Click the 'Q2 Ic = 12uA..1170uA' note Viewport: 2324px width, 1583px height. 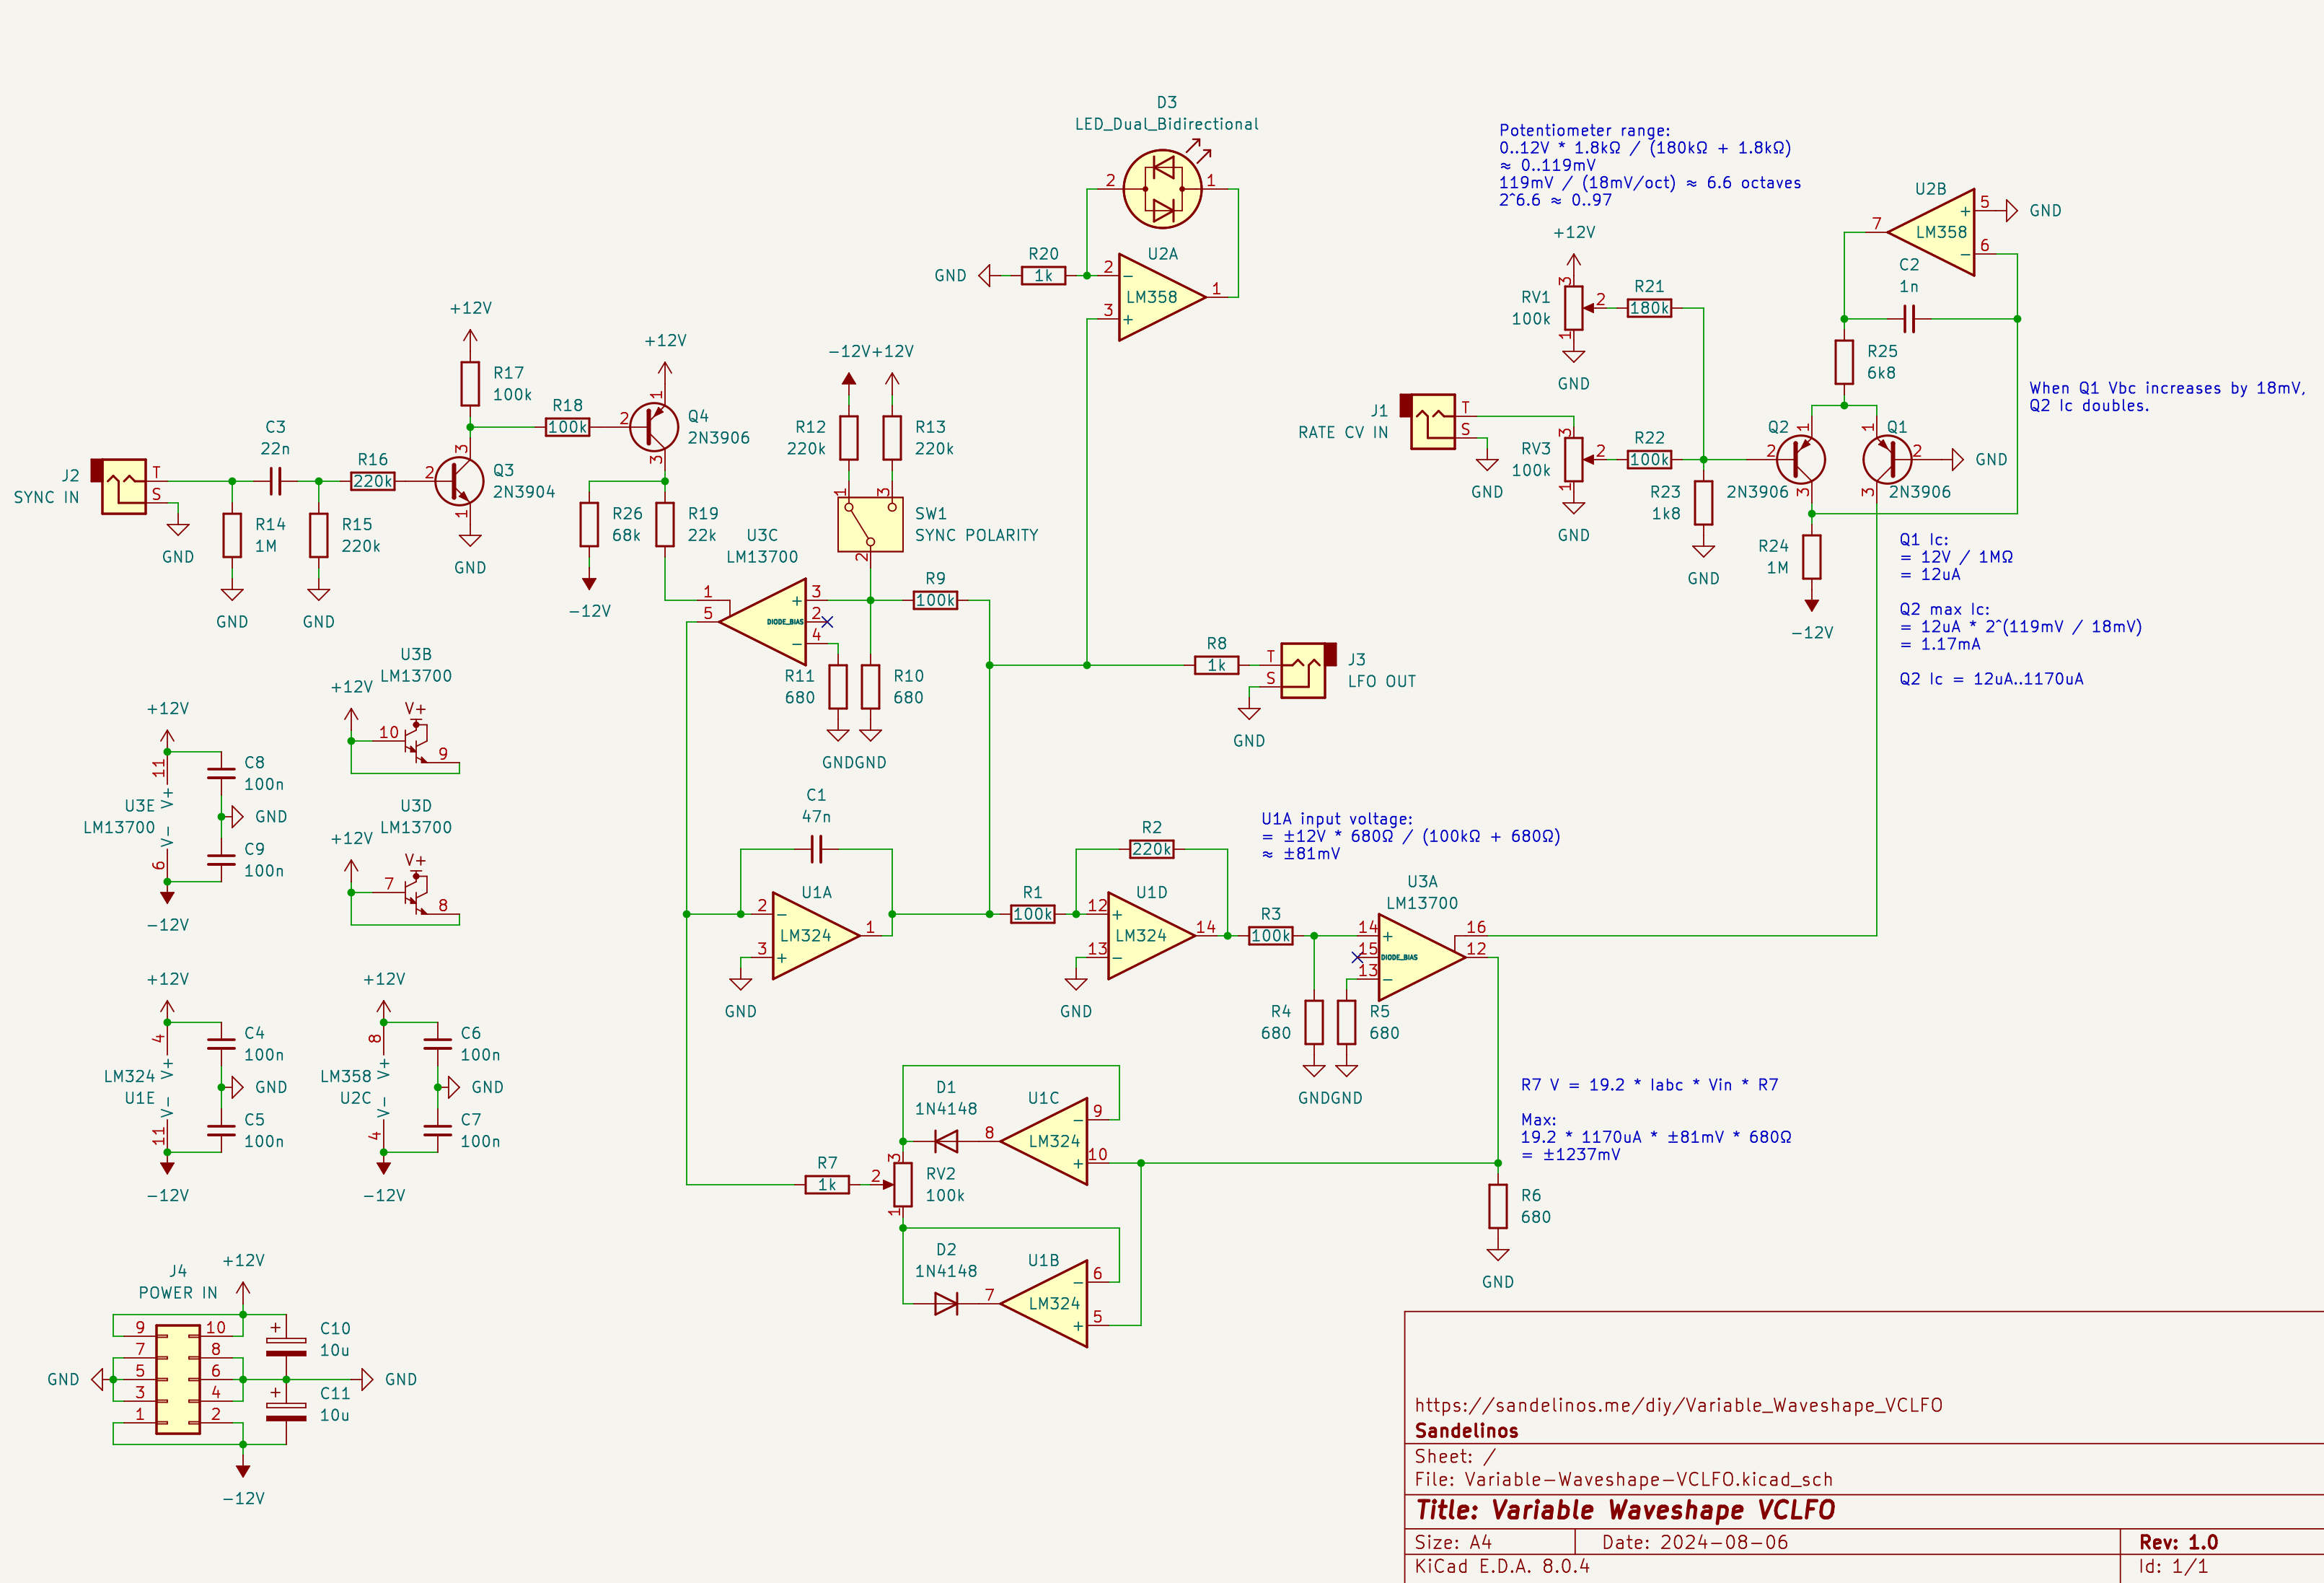(1991, 679)
